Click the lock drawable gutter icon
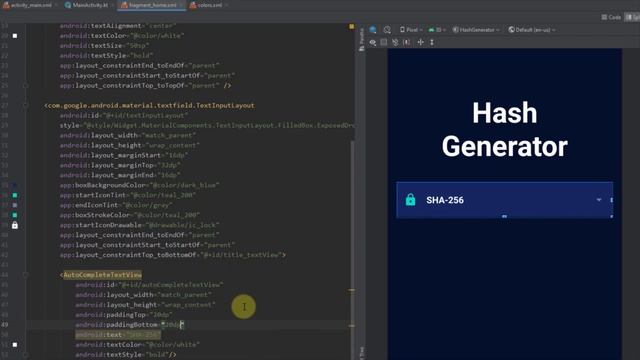640x360 pixels. (x=15, y=225)
